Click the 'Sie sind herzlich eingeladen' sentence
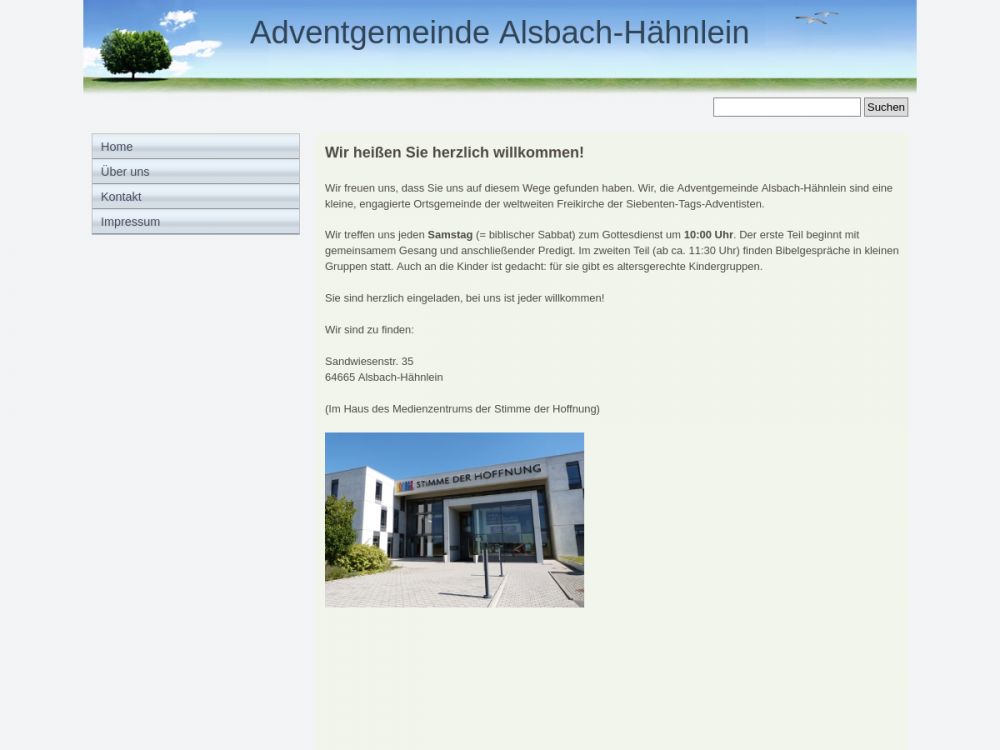 464,298
